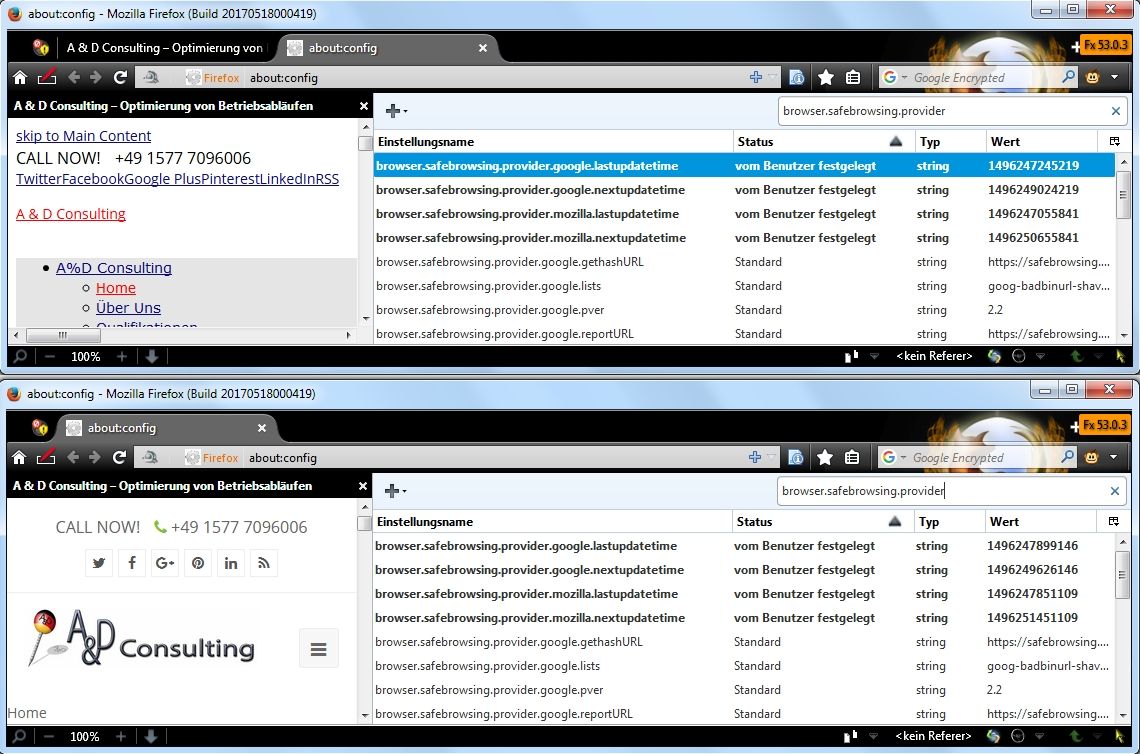Sort by Wert column in bottom window
The height and width of the screenshot is (754, 1140).
point(1040,521)
